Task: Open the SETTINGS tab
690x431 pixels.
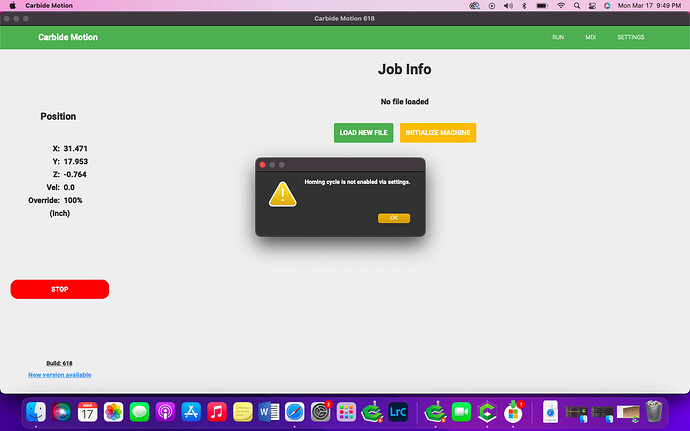Action: click(x=631, y=37)
